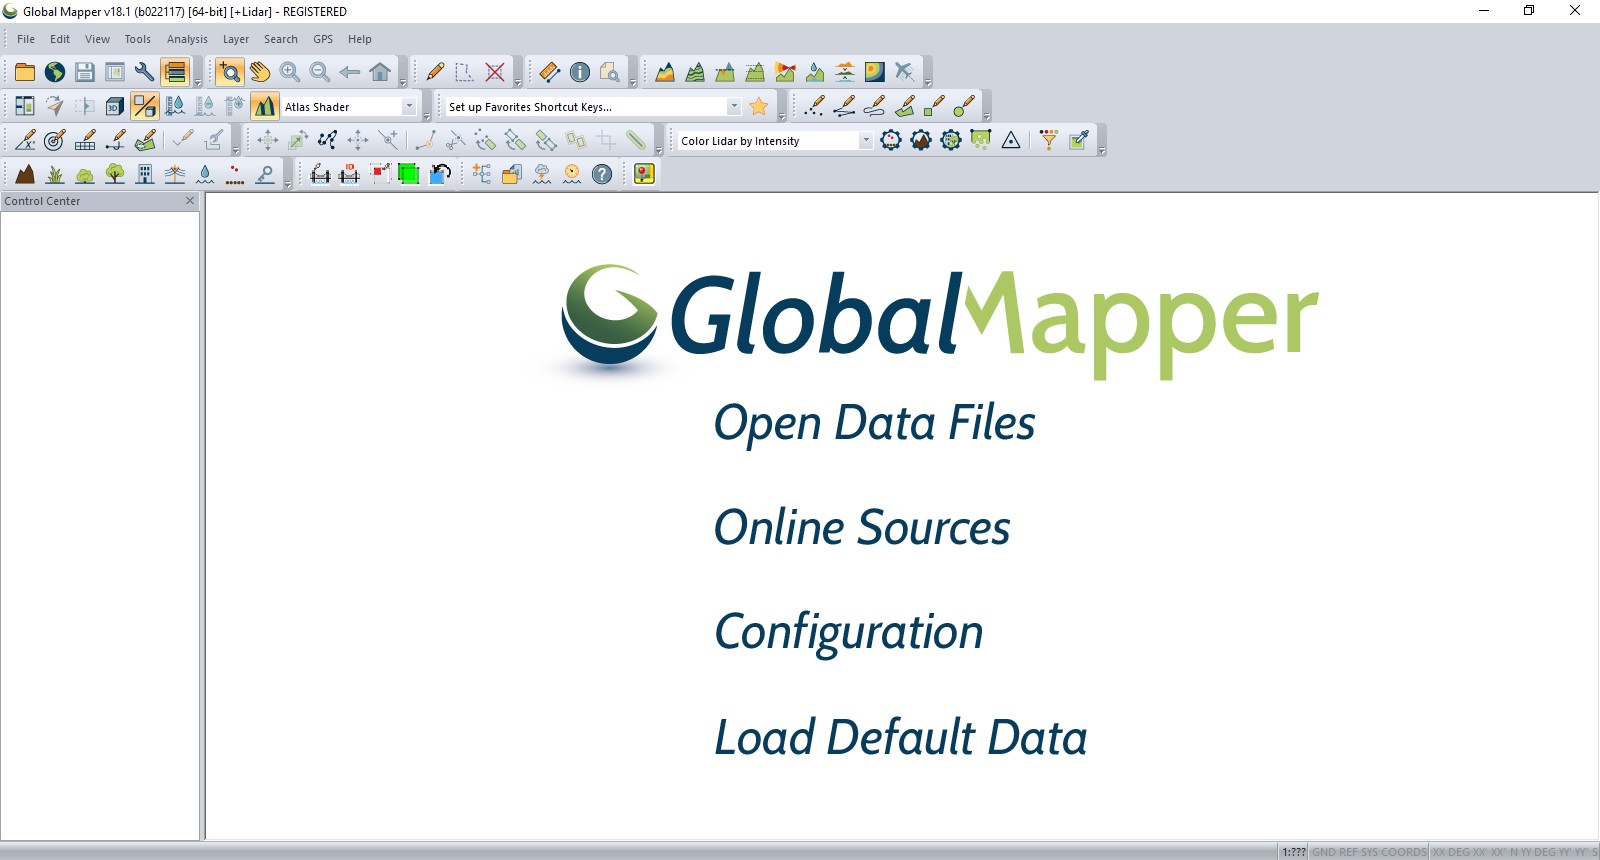Click the tree high vegetation icon

coord(115,174)
